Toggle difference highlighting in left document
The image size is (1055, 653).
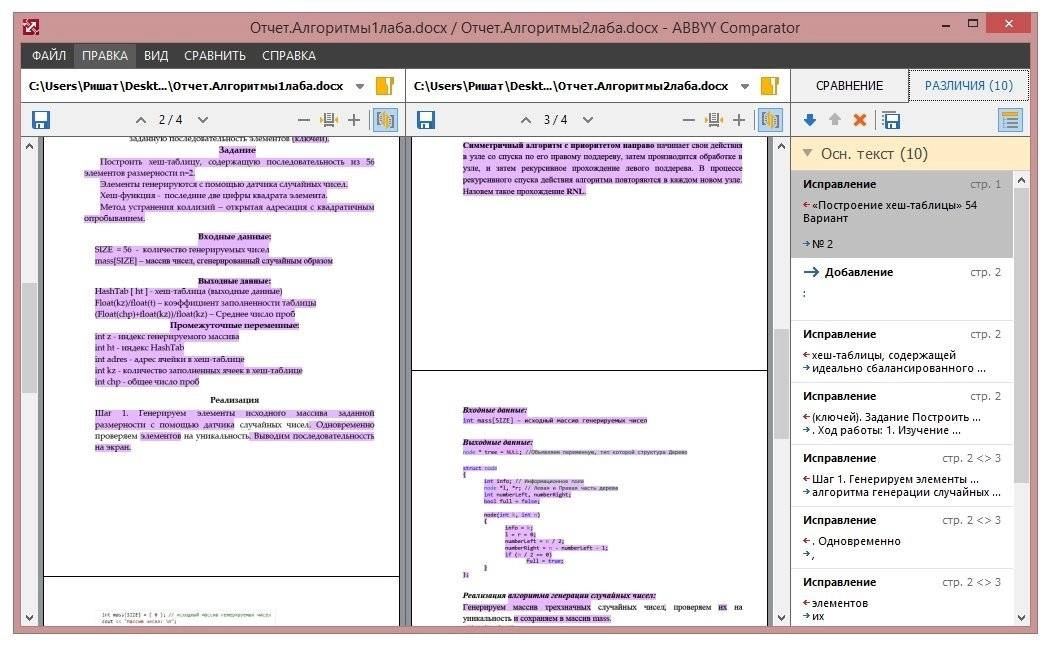(385, 120)
